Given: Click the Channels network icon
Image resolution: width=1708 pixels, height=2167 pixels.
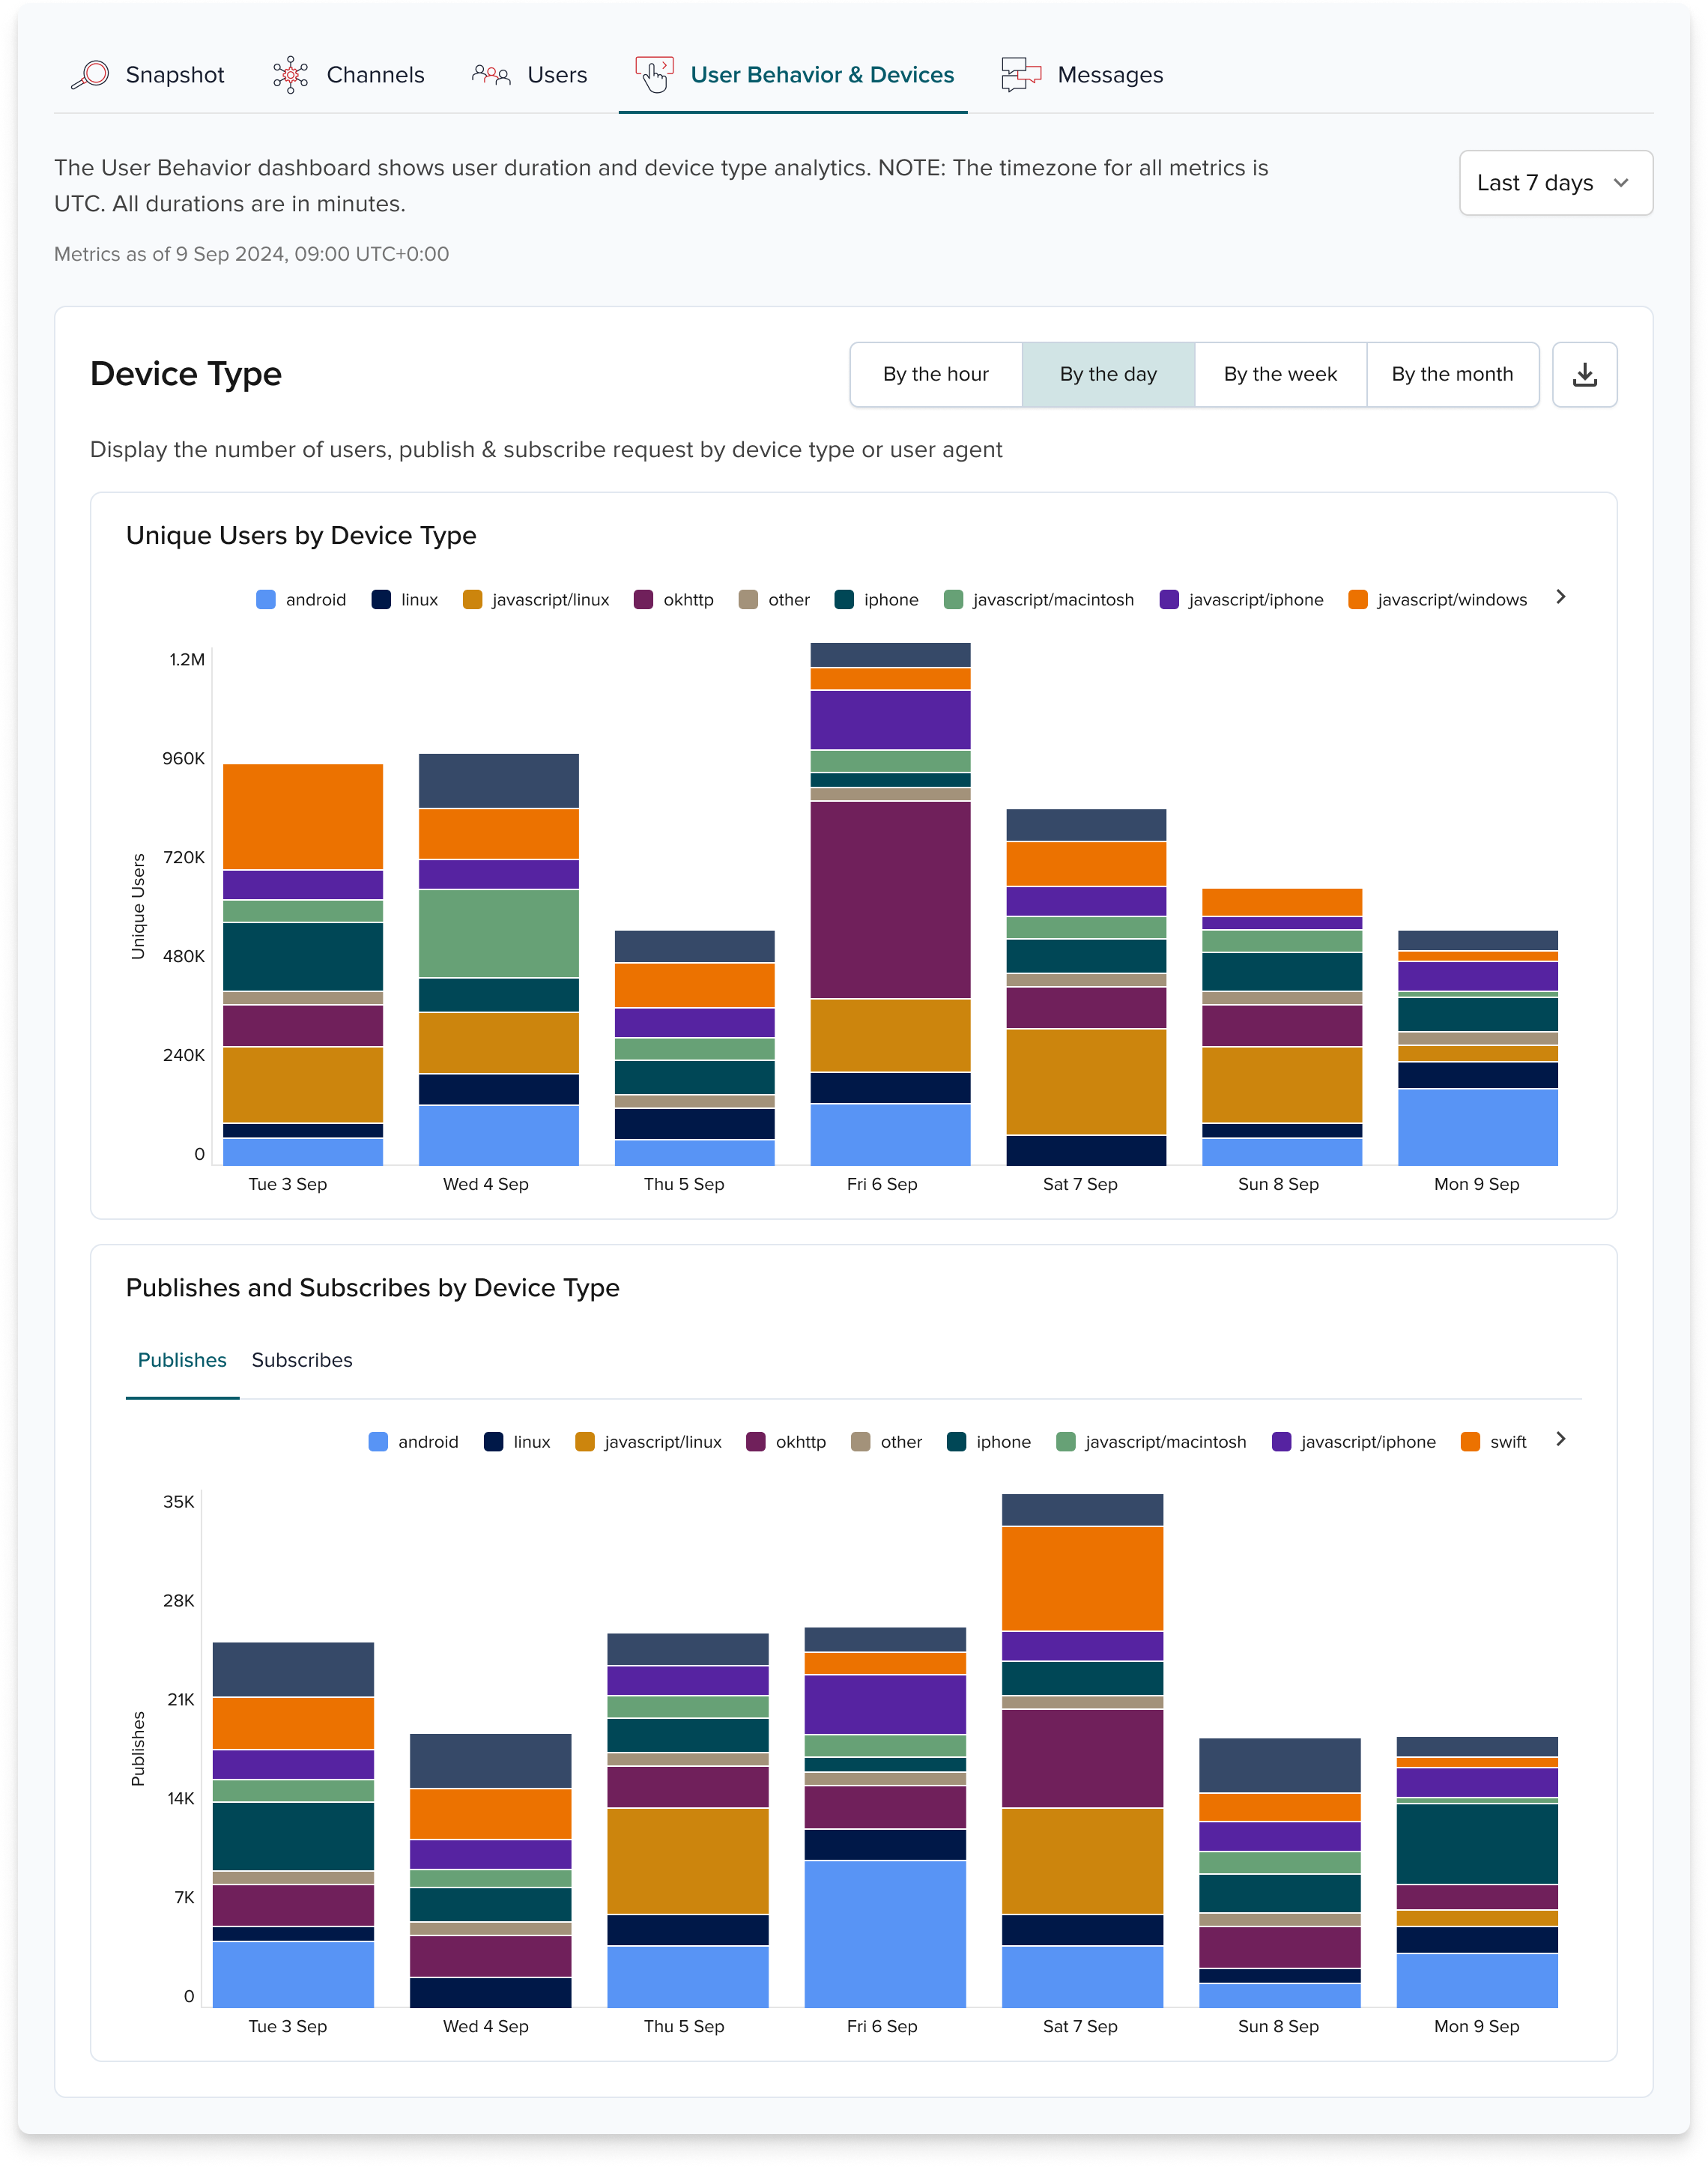Looking at the screenshot, I should pyautogui.click(x=289, y=74).
